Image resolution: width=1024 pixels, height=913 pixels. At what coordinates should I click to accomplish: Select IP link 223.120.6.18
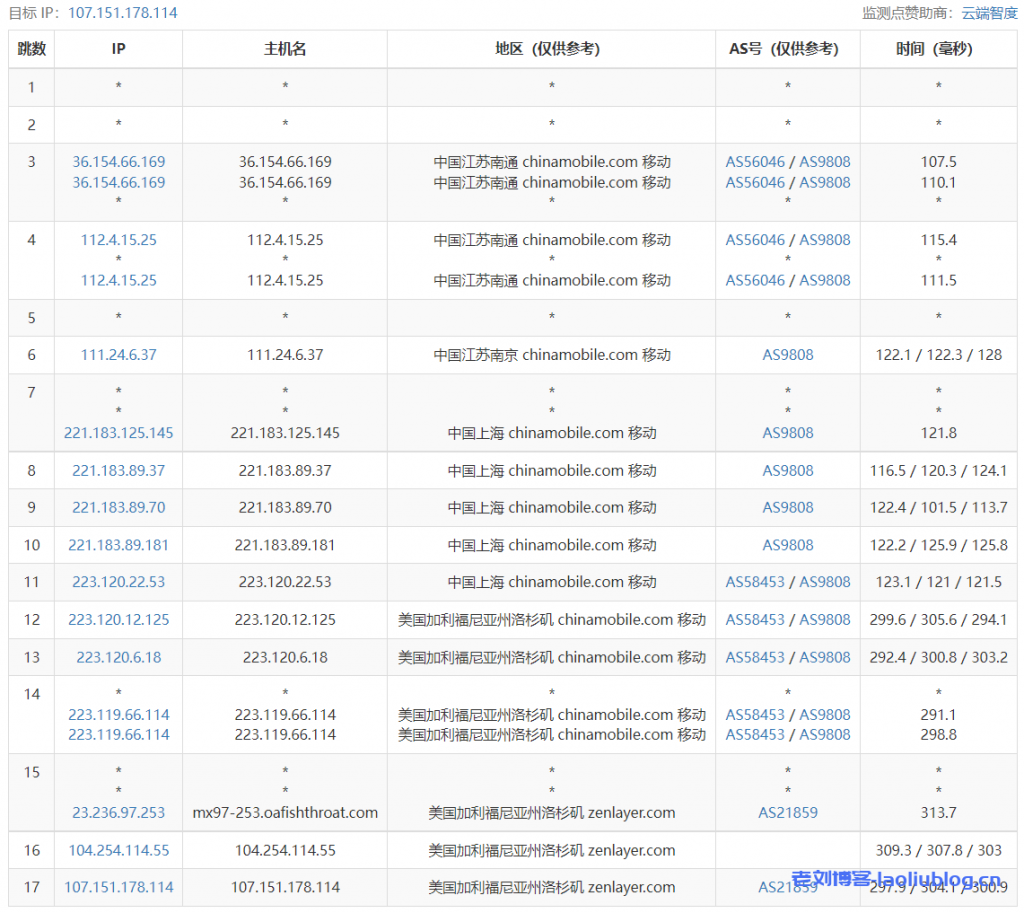tap(118, 657)
